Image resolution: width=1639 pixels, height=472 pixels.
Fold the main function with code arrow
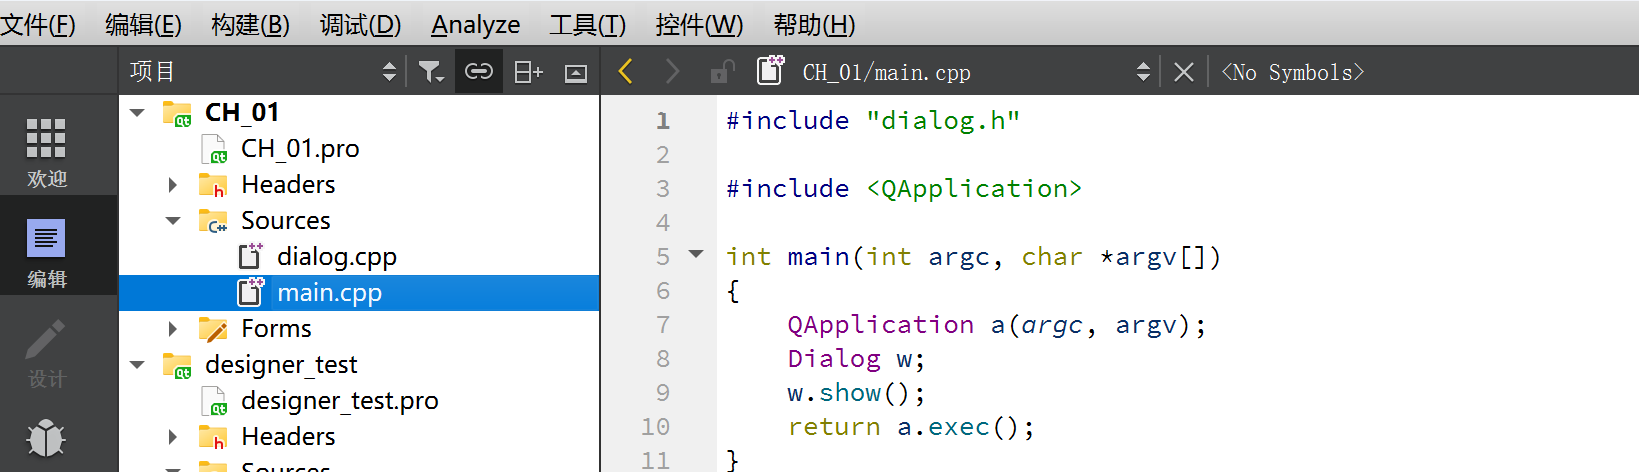696,255
